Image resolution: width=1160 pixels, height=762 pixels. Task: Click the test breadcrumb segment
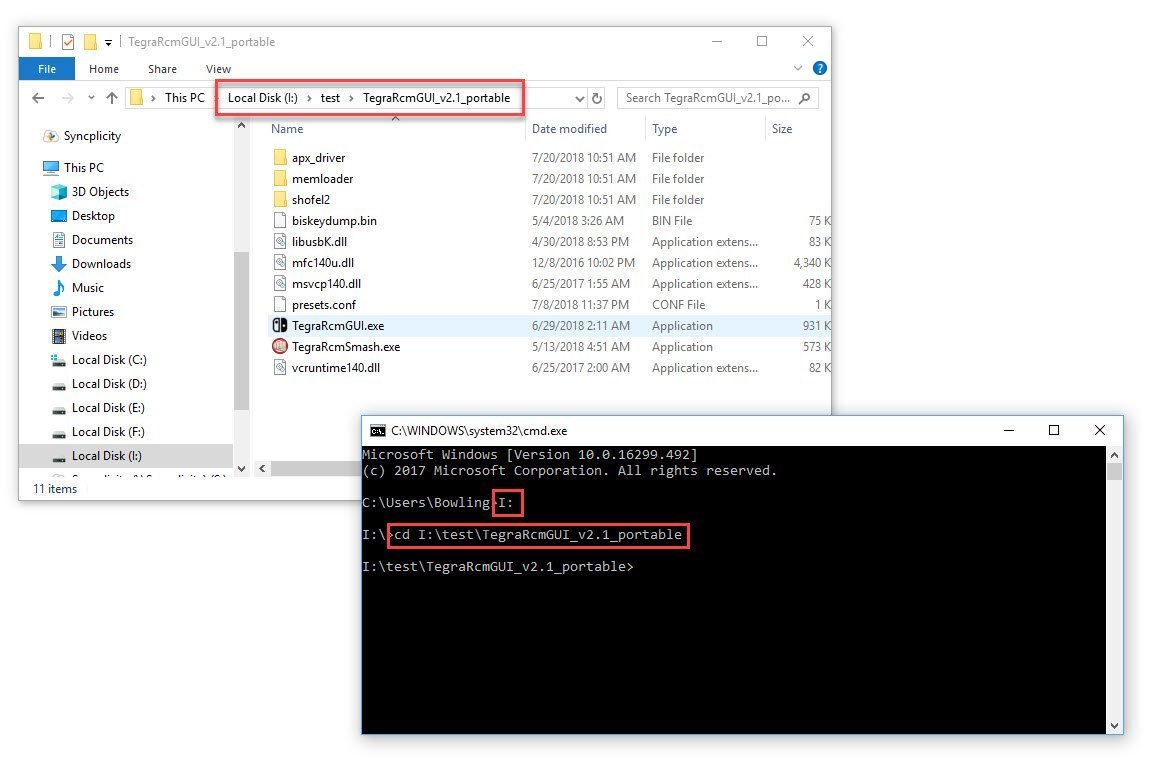coord(330,98)
